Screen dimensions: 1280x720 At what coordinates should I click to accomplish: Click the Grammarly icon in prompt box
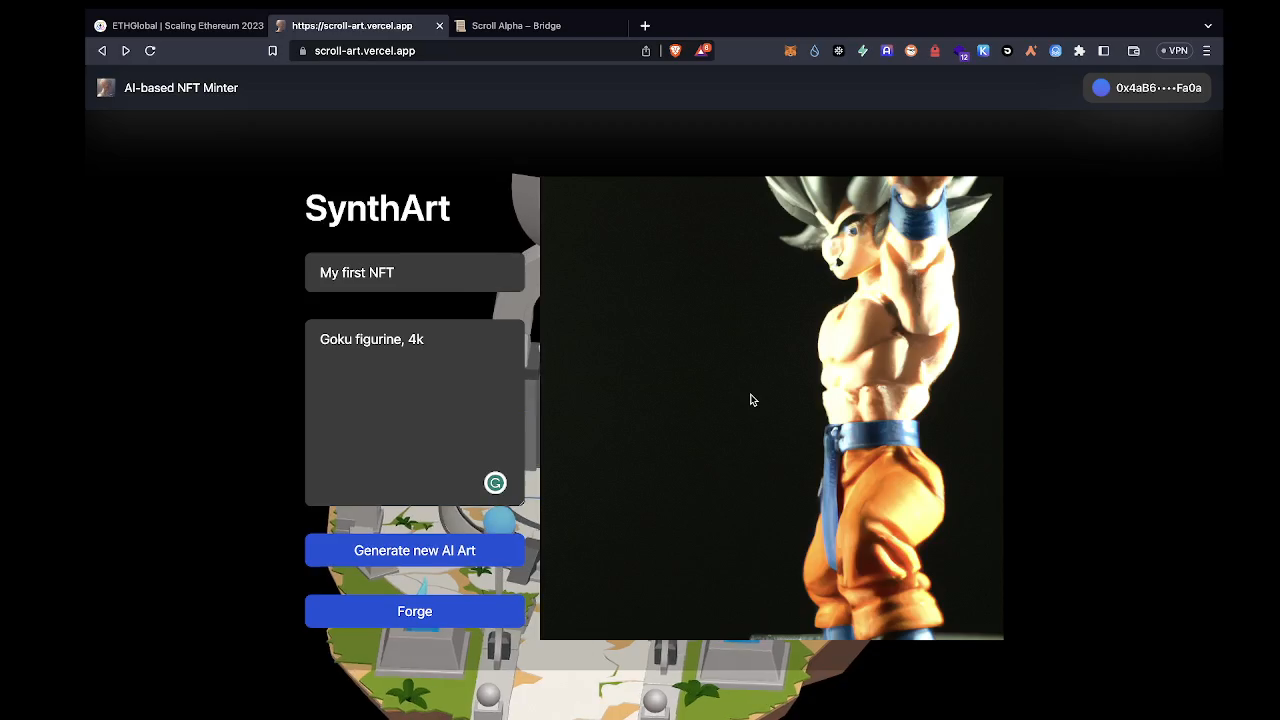pos(495,483)
